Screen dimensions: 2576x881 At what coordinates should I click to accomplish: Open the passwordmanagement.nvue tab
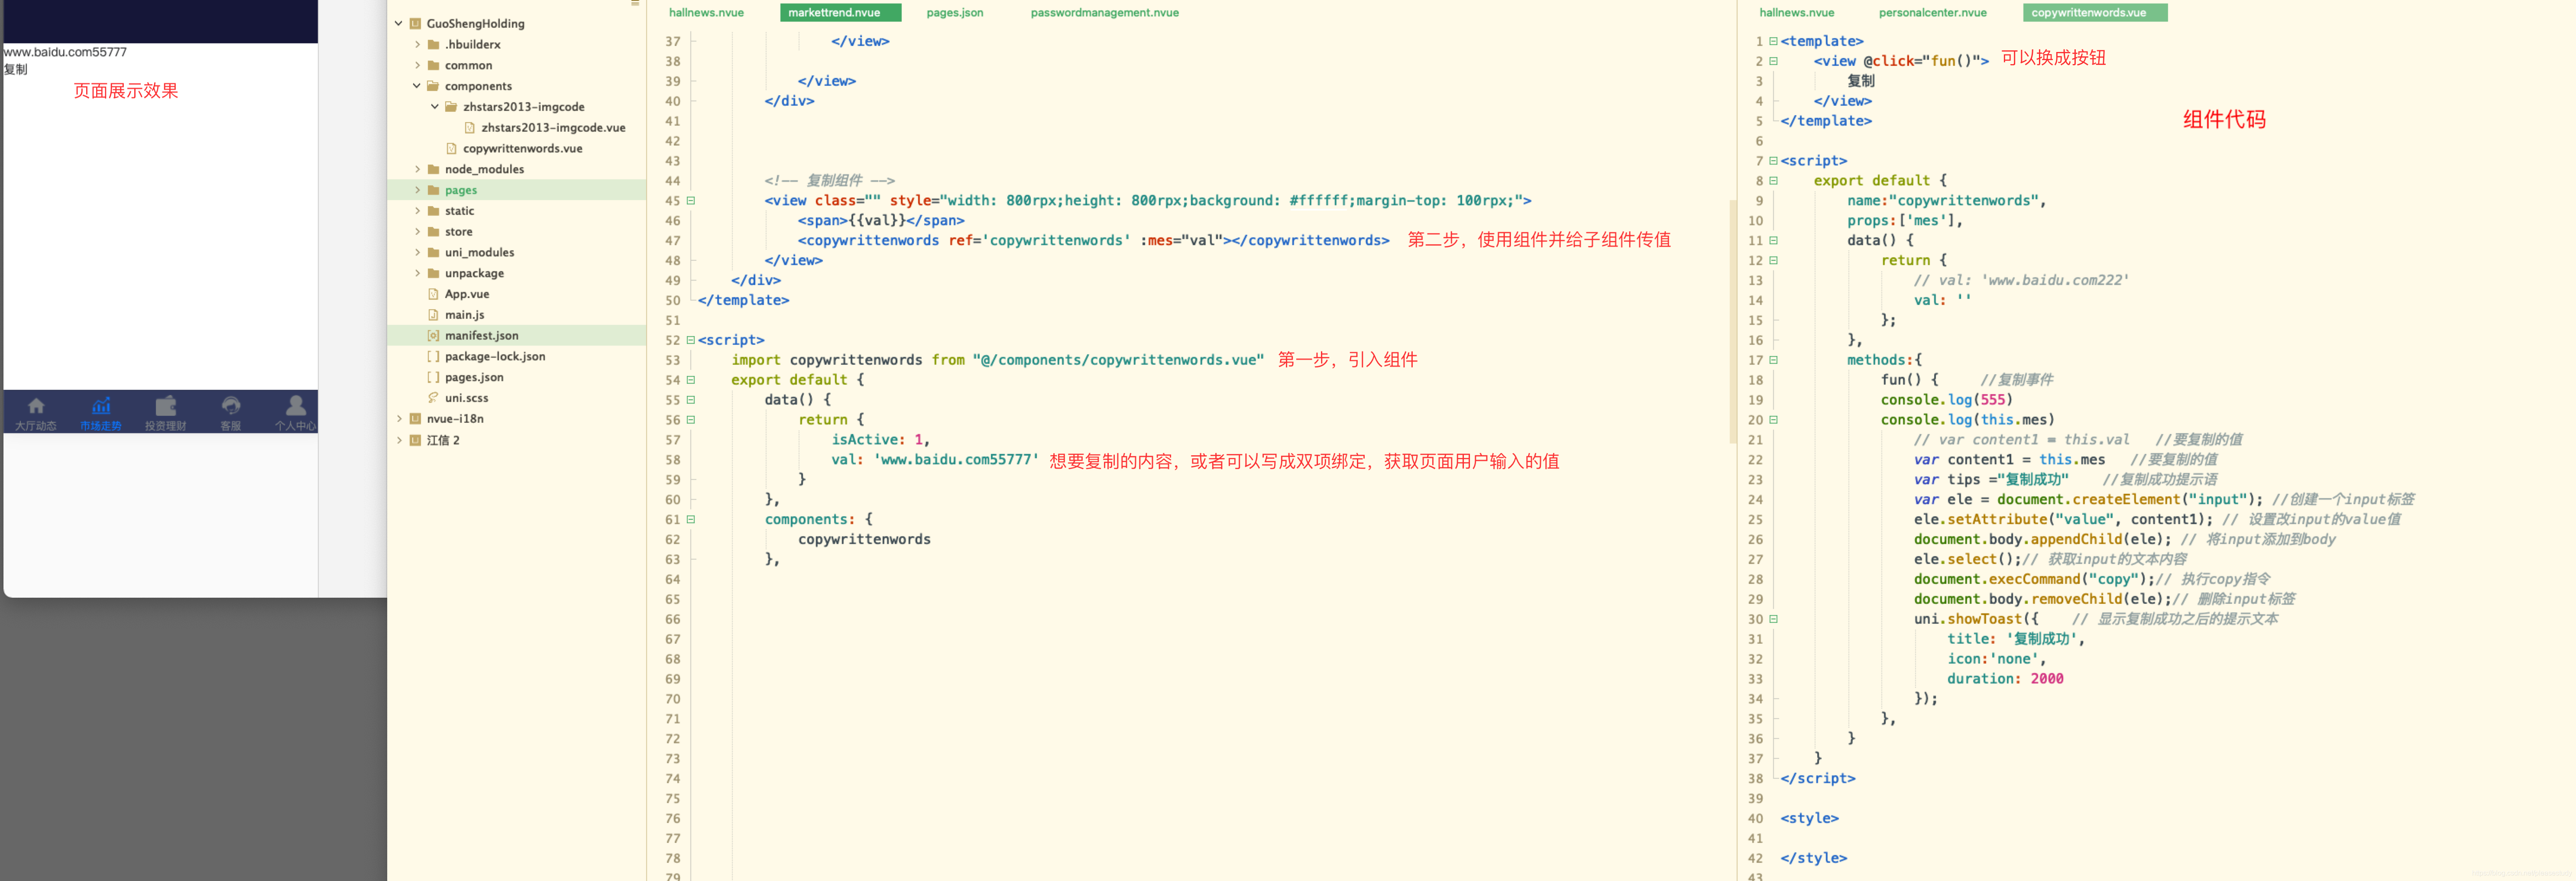click(x=1104, y=13)
